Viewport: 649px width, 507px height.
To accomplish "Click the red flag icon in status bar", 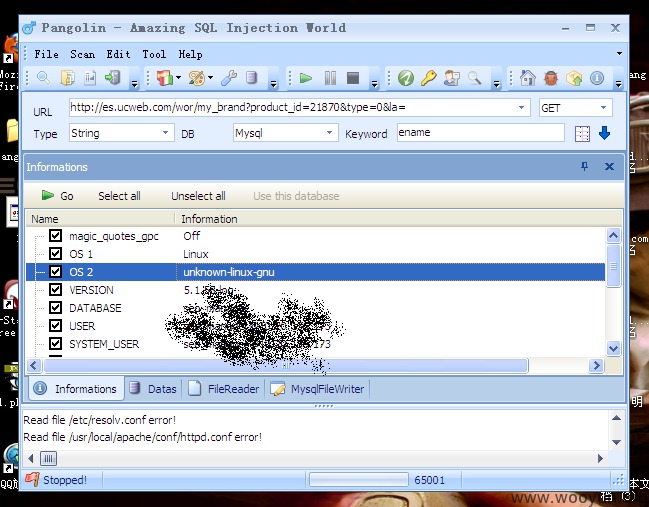I will coord(32,480).
